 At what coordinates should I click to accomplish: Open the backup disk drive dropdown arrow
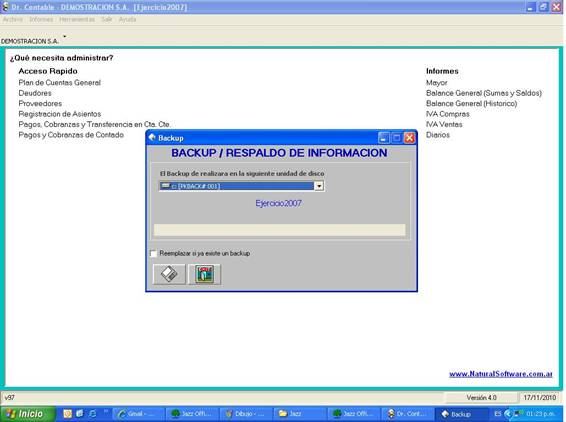coord(319,186)
